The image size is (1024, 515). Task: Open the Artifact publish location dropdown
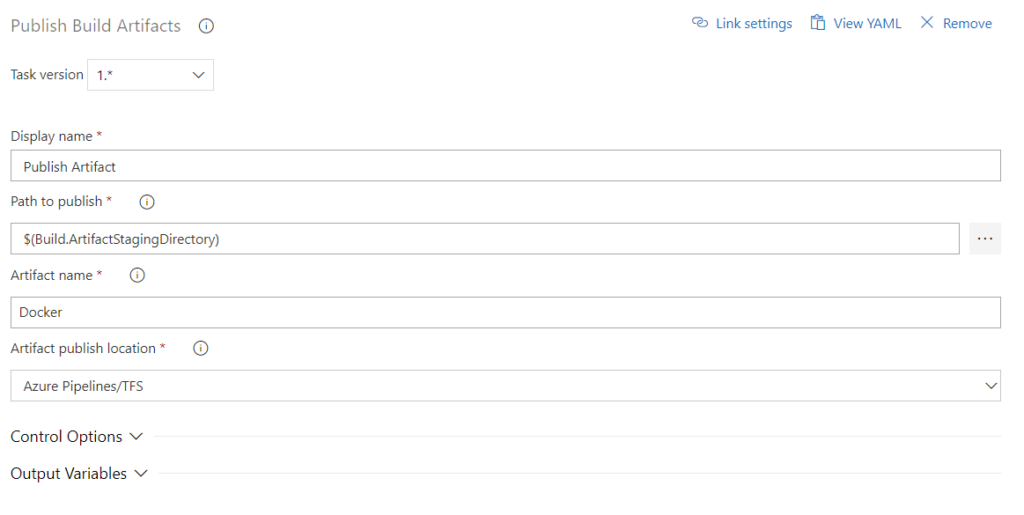(x=505, y=386)
